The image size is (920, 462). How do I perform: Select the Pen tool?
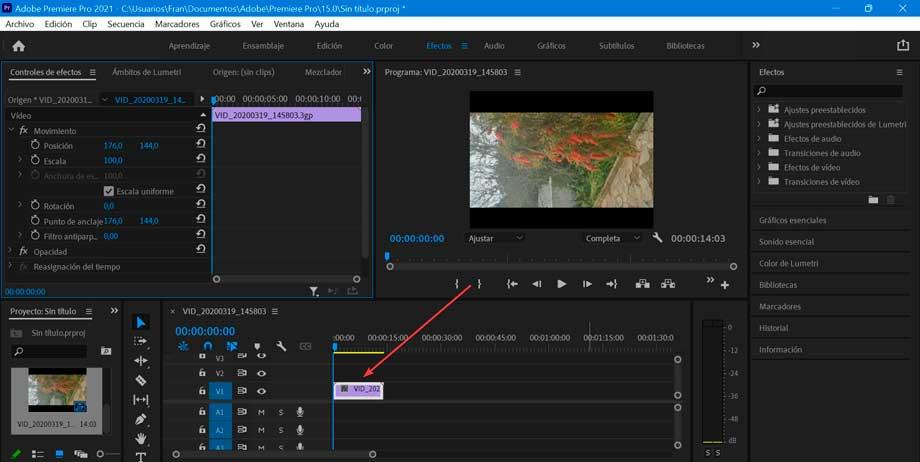tap(141, 419)
